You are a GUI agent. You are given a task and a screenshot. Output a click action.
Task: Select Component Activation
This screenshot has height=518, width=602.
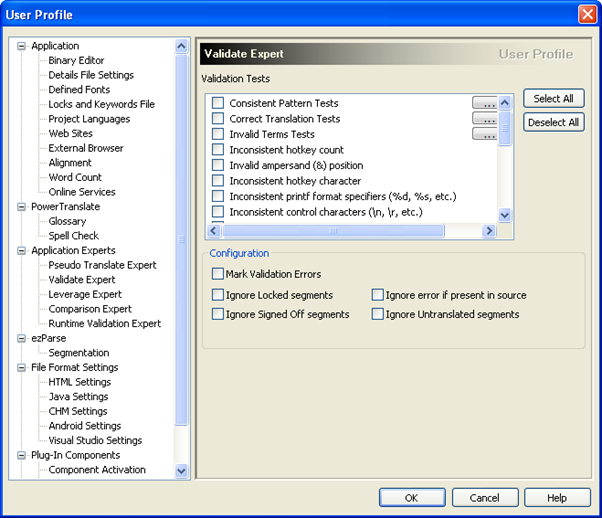click(97, 470)
